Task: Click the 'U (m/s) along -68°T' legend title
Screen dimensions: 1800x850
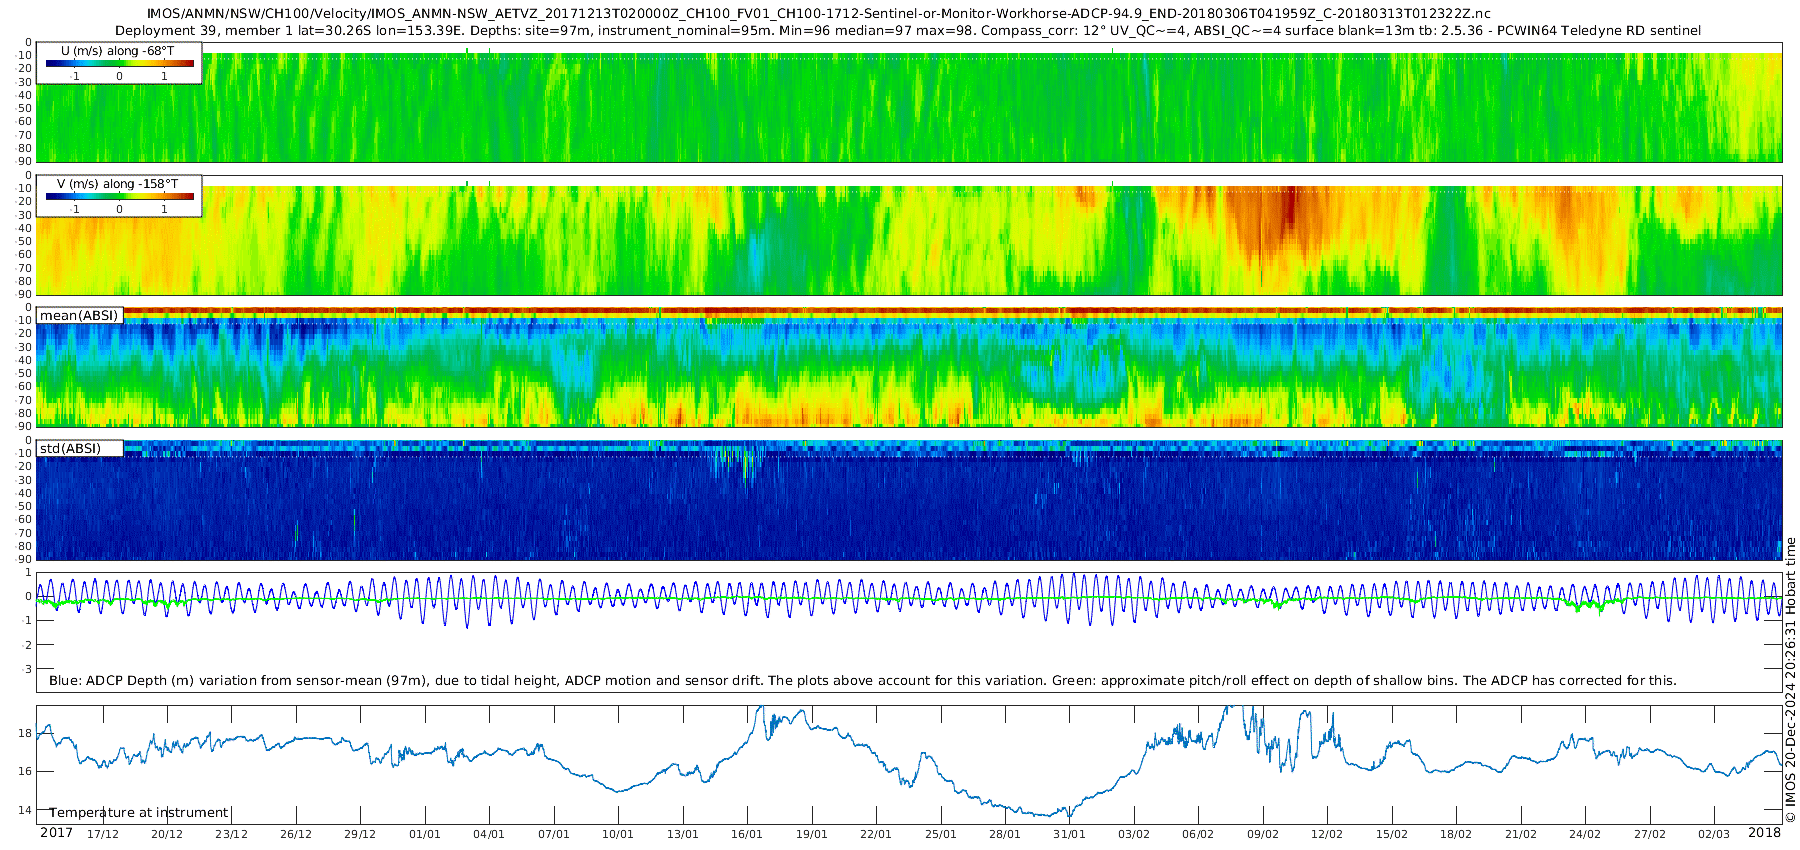Action: pyautogui.click(x=117, y=51)
